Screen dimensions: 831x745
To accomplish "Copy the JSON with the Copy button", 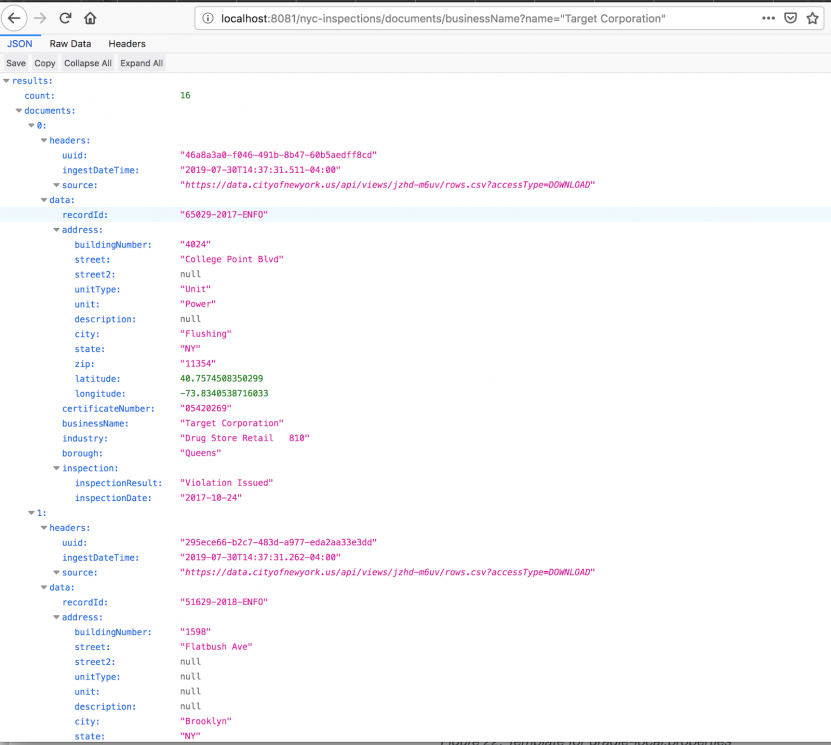I will [x=44, y=62].
